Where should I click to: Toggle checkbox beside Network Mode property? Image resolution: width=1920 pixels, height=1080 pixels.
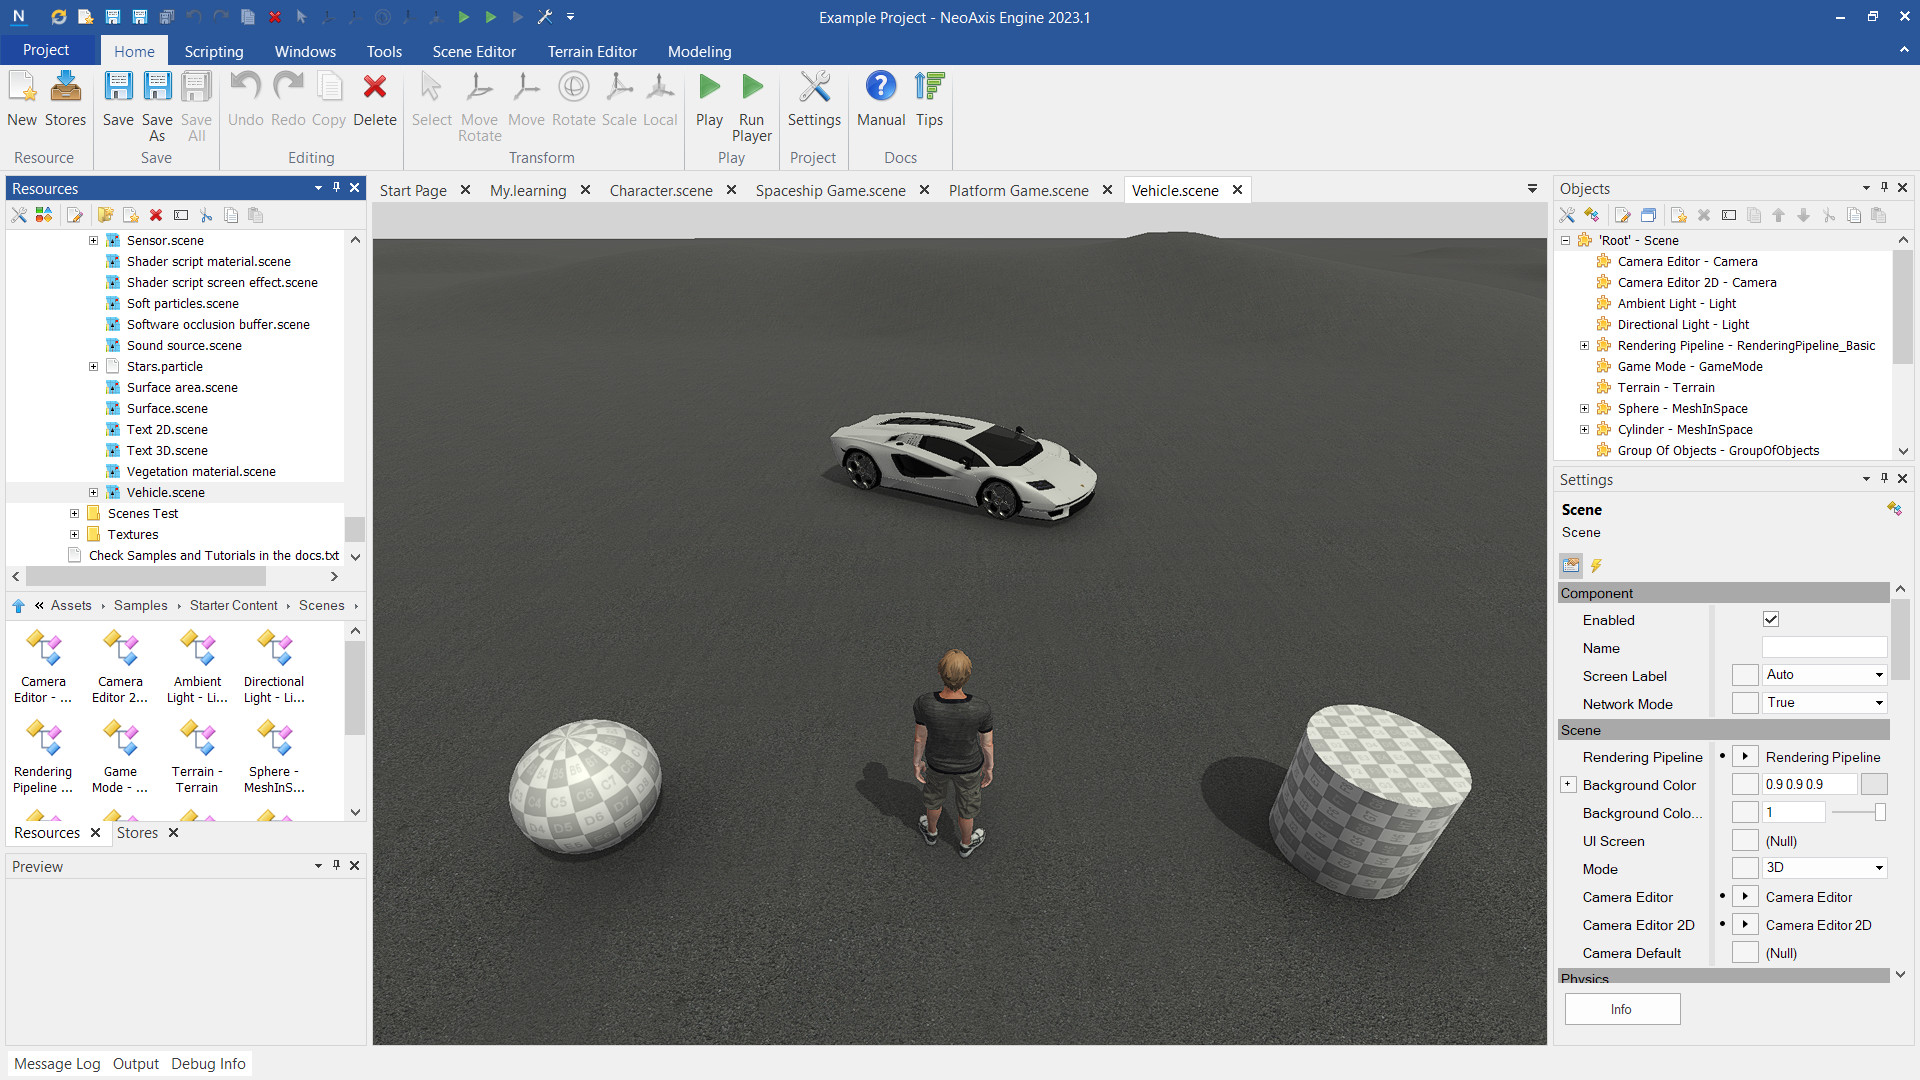point(1745,704)
